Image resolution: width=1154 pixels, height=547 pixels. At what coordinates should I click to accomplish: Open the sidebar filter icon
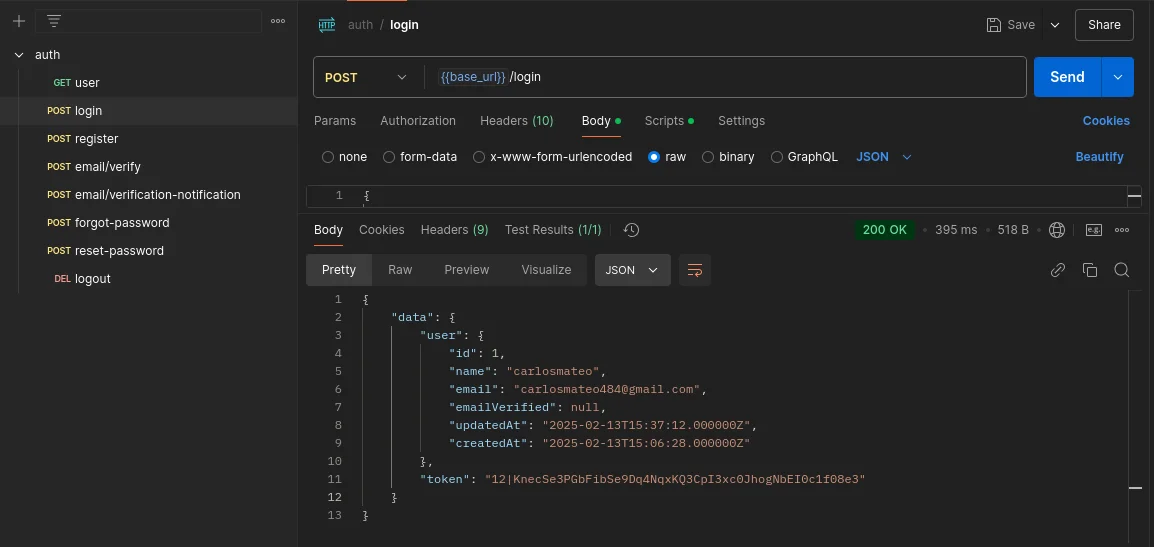tap(54, 21)
